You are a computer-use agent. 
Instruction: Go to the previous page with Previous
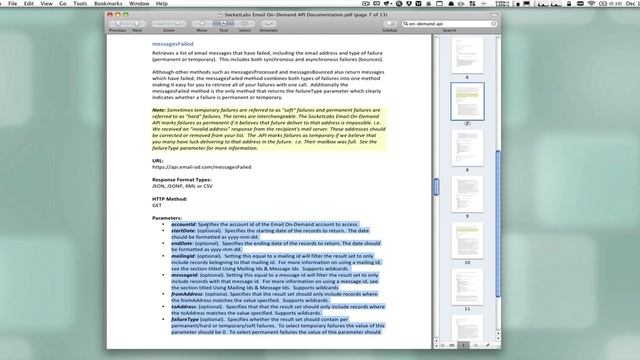(118, 24)
